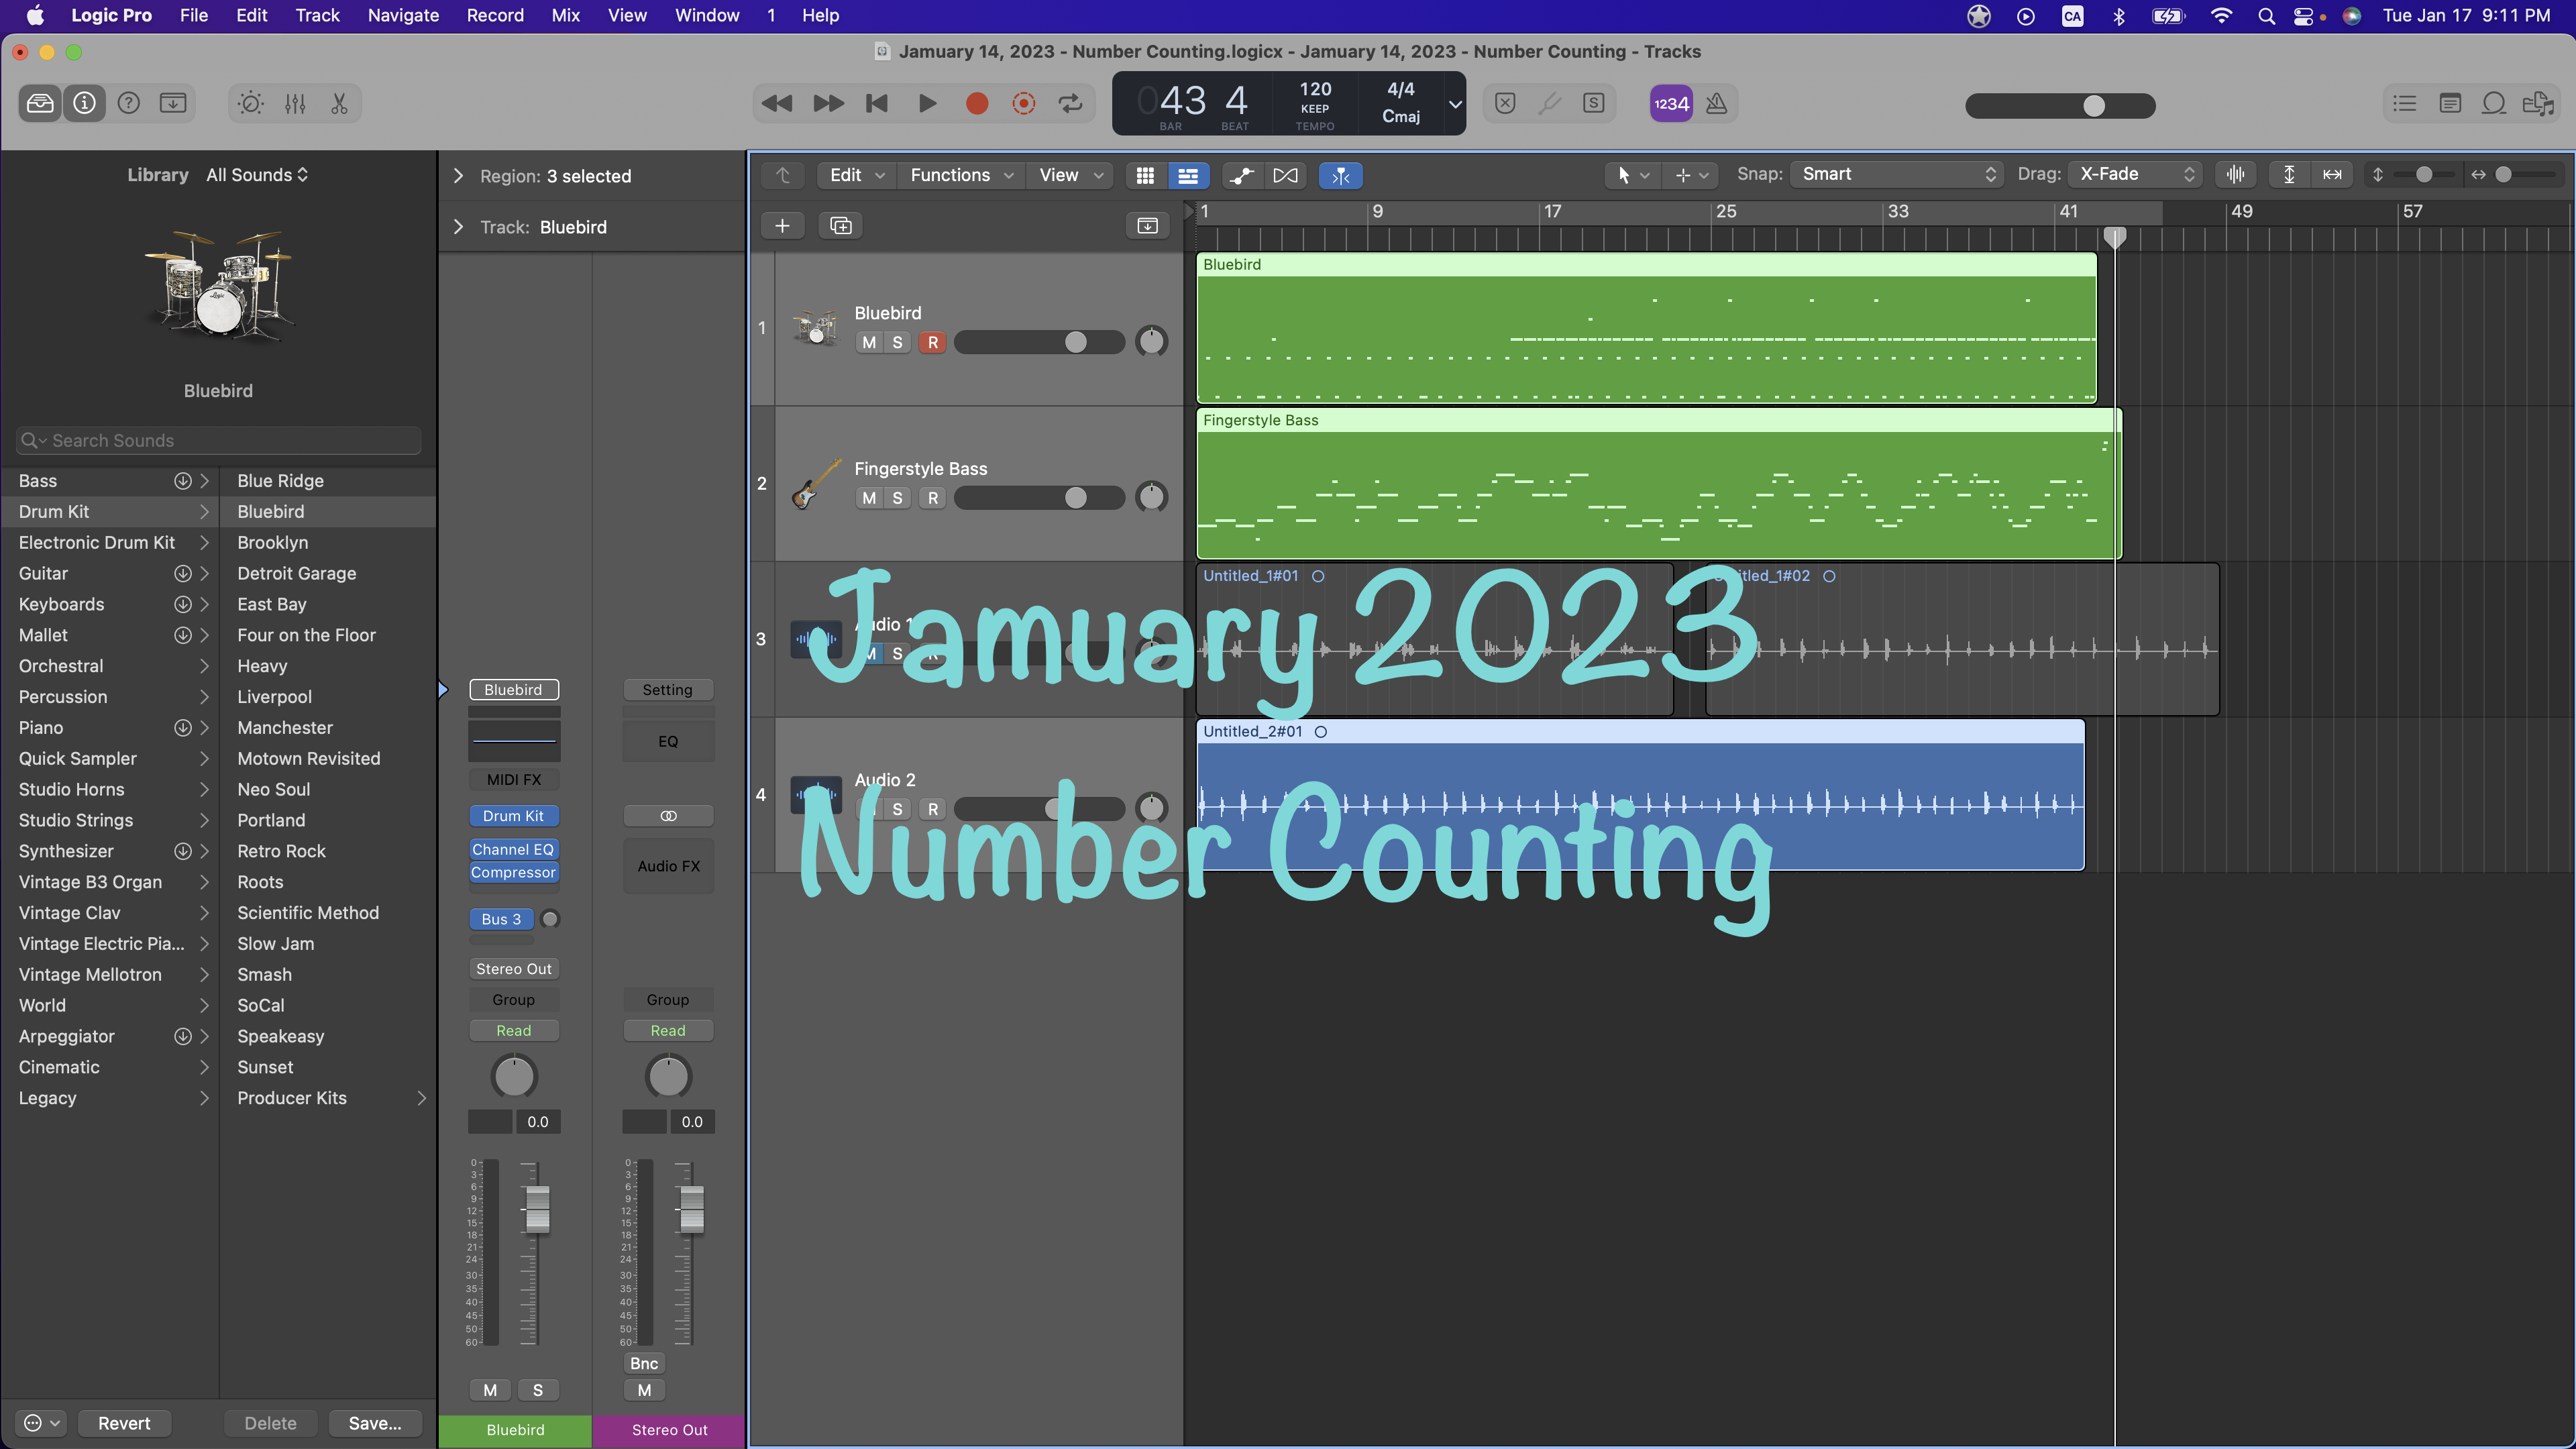The width and height of the screenshot is (2576, 1449).
Task: Click the vertical auto zoom button
Action: pyautogui.click(x=2289, y=174)
